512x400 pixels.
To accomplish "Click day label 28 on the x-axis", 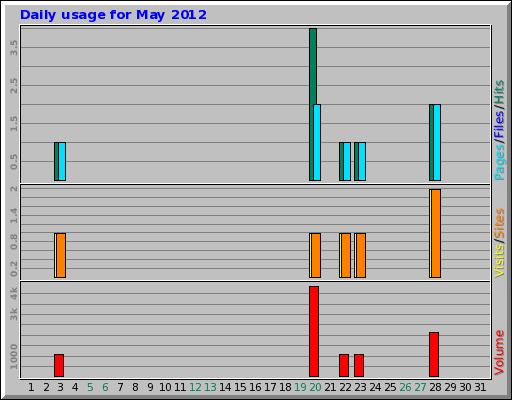I will (x=435, y=387).
